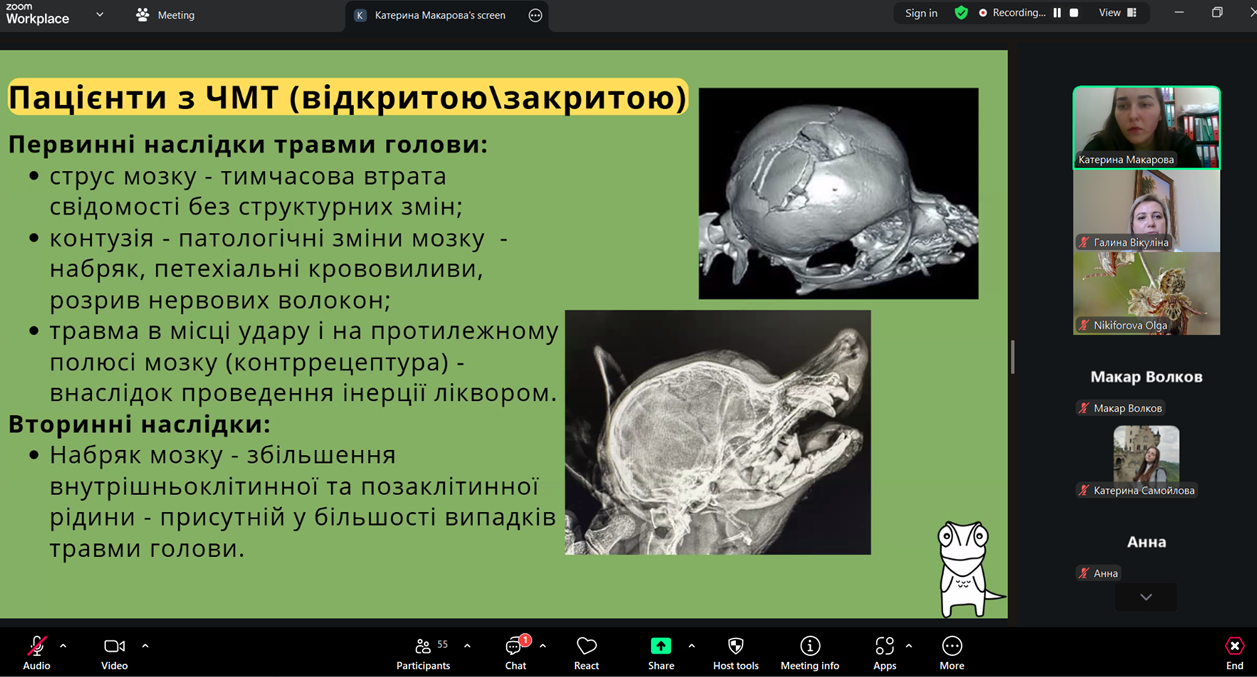Toggle the Video camera button
1257x677 pixels.
114,652
